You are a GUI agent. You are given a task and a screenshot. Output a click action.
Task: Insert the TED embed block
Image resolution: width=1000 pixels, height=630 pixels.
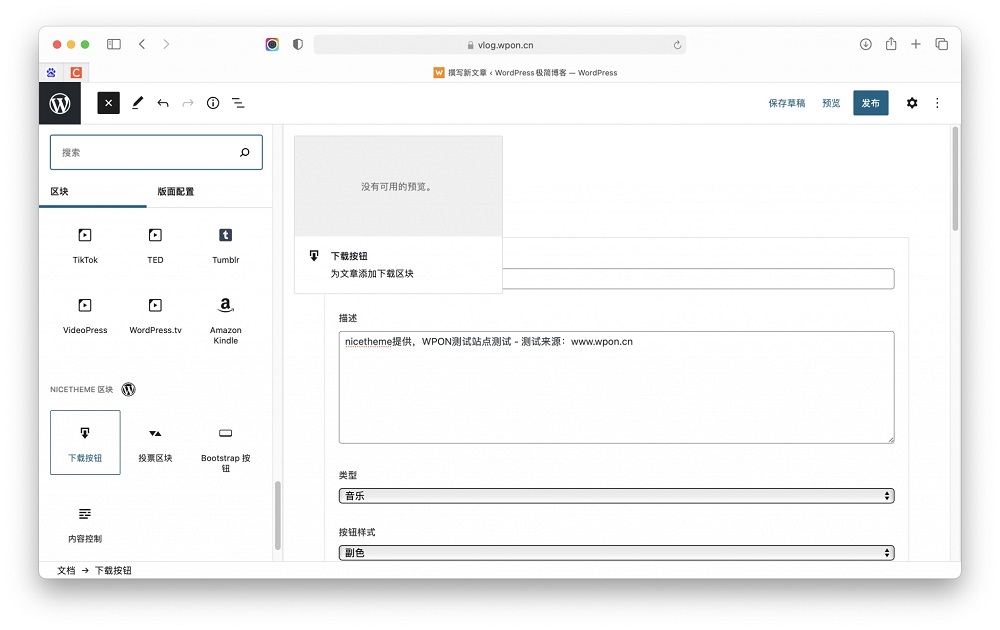pyautogui.click(x=155, y=243)
